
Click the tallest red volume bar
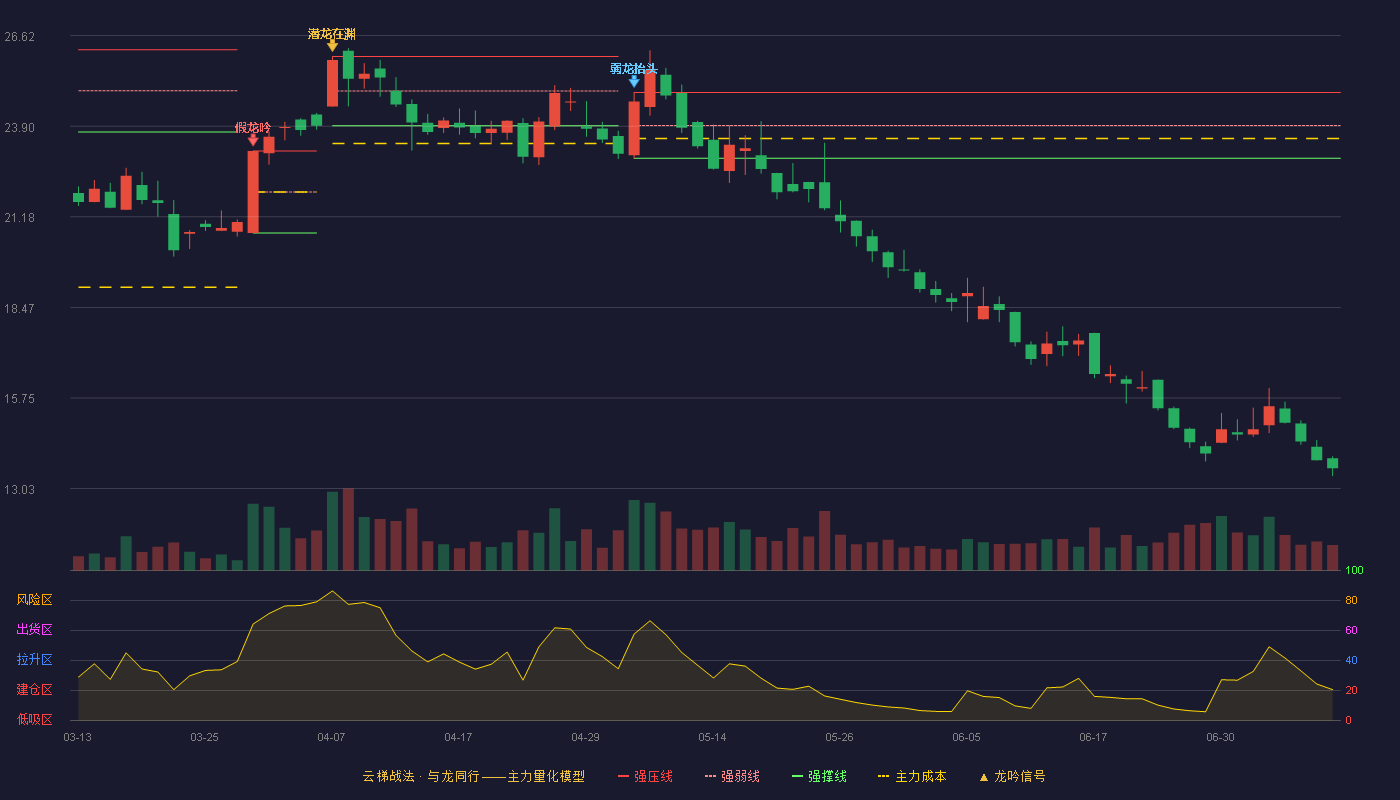click(348, 529)
